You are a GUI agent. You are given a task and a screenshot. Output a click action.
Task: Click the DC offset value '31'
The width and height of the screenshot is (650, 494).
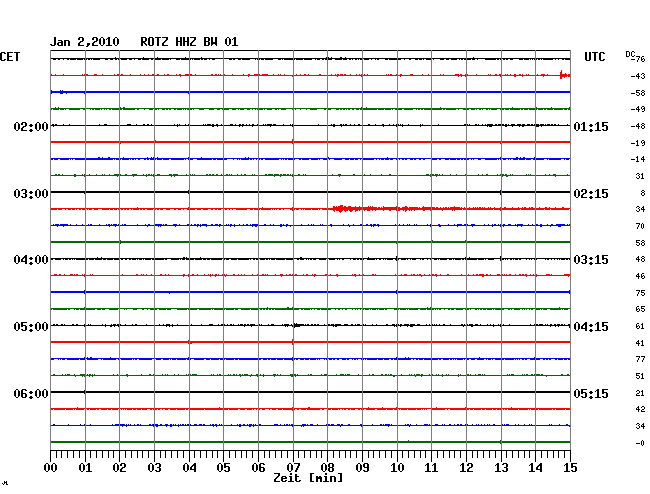pos(640,176)
